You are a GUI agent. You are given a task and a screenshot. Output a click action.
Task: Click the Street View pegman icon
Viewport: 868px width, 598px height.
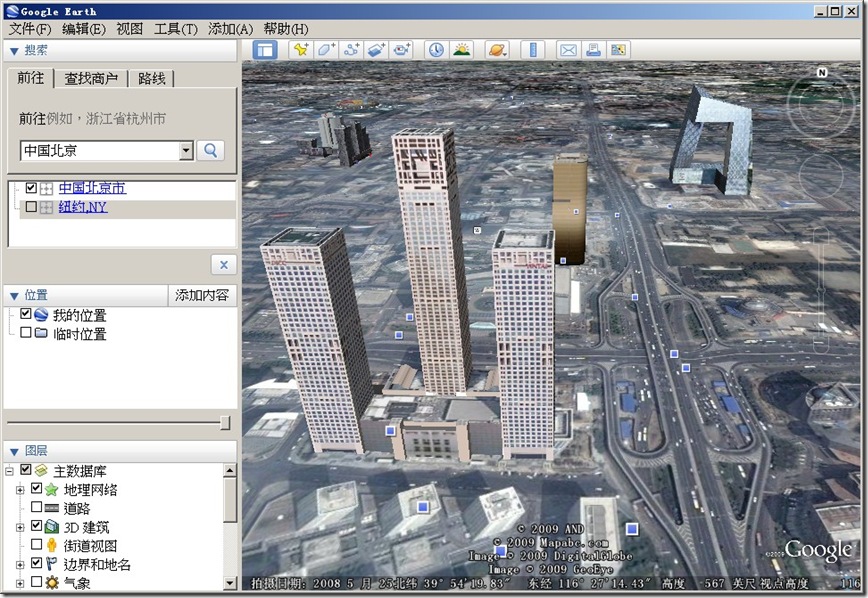point(51,545)
